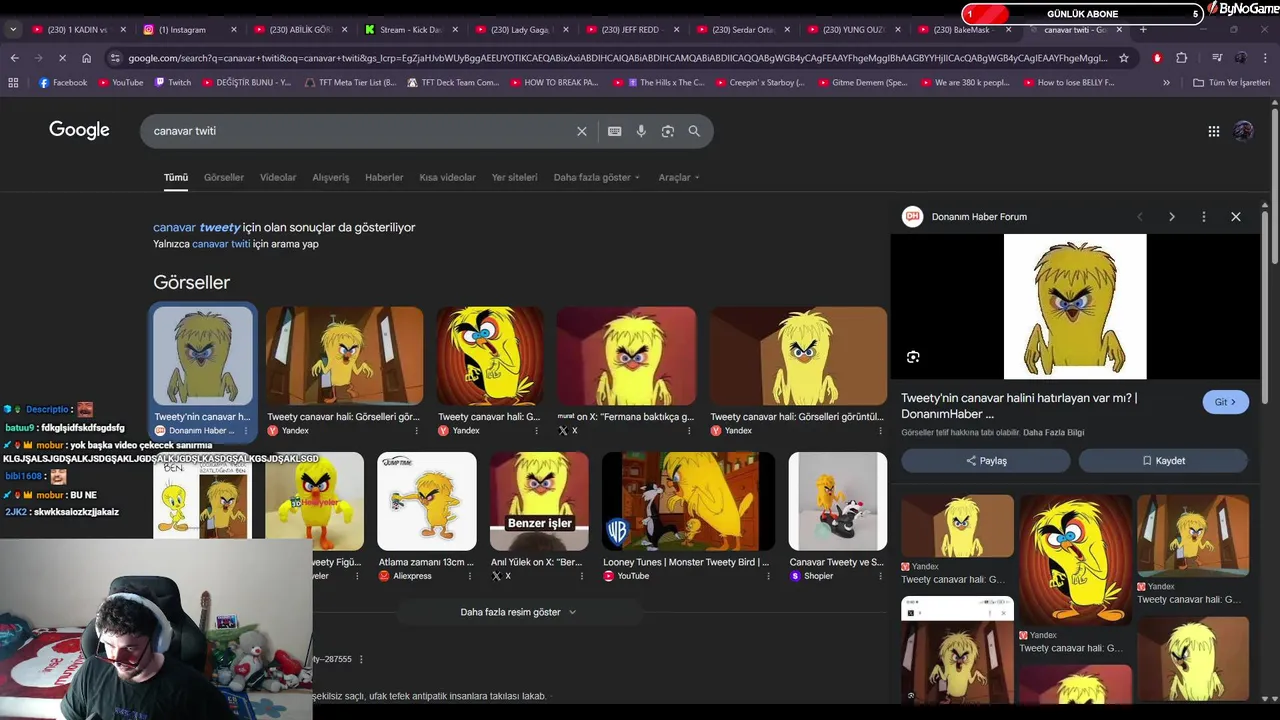Select the first Donanım Haber Tweety thumbnail
This screenshot has height=720, width=1280.
203,356
